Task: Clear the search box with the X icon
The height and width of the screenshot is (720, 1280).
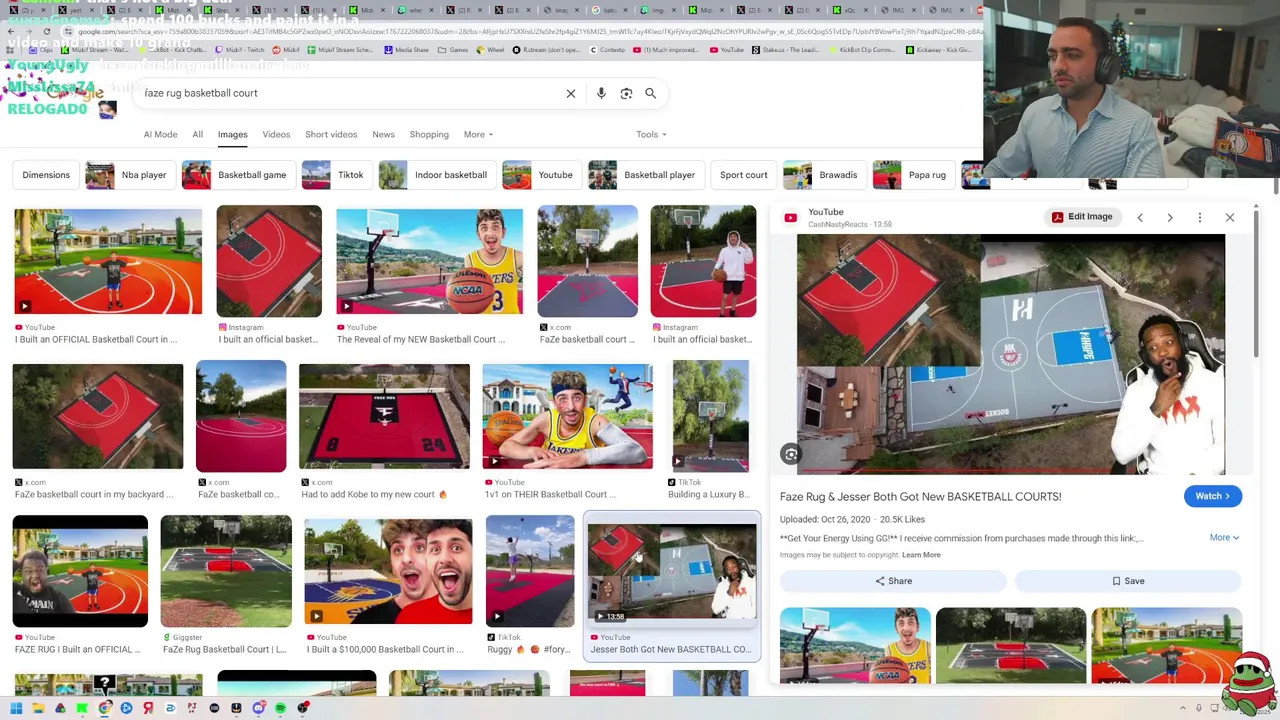Action: tap(571, 93)
